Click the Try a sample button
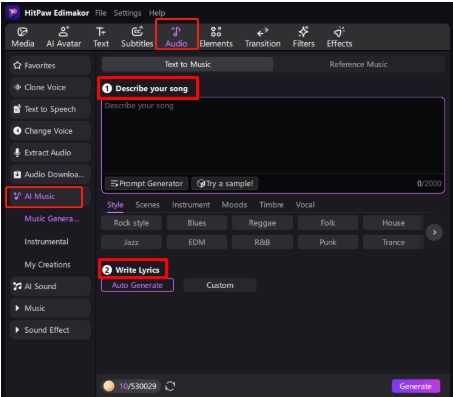Viewport: 453px width, 397px height. (225, 183)
